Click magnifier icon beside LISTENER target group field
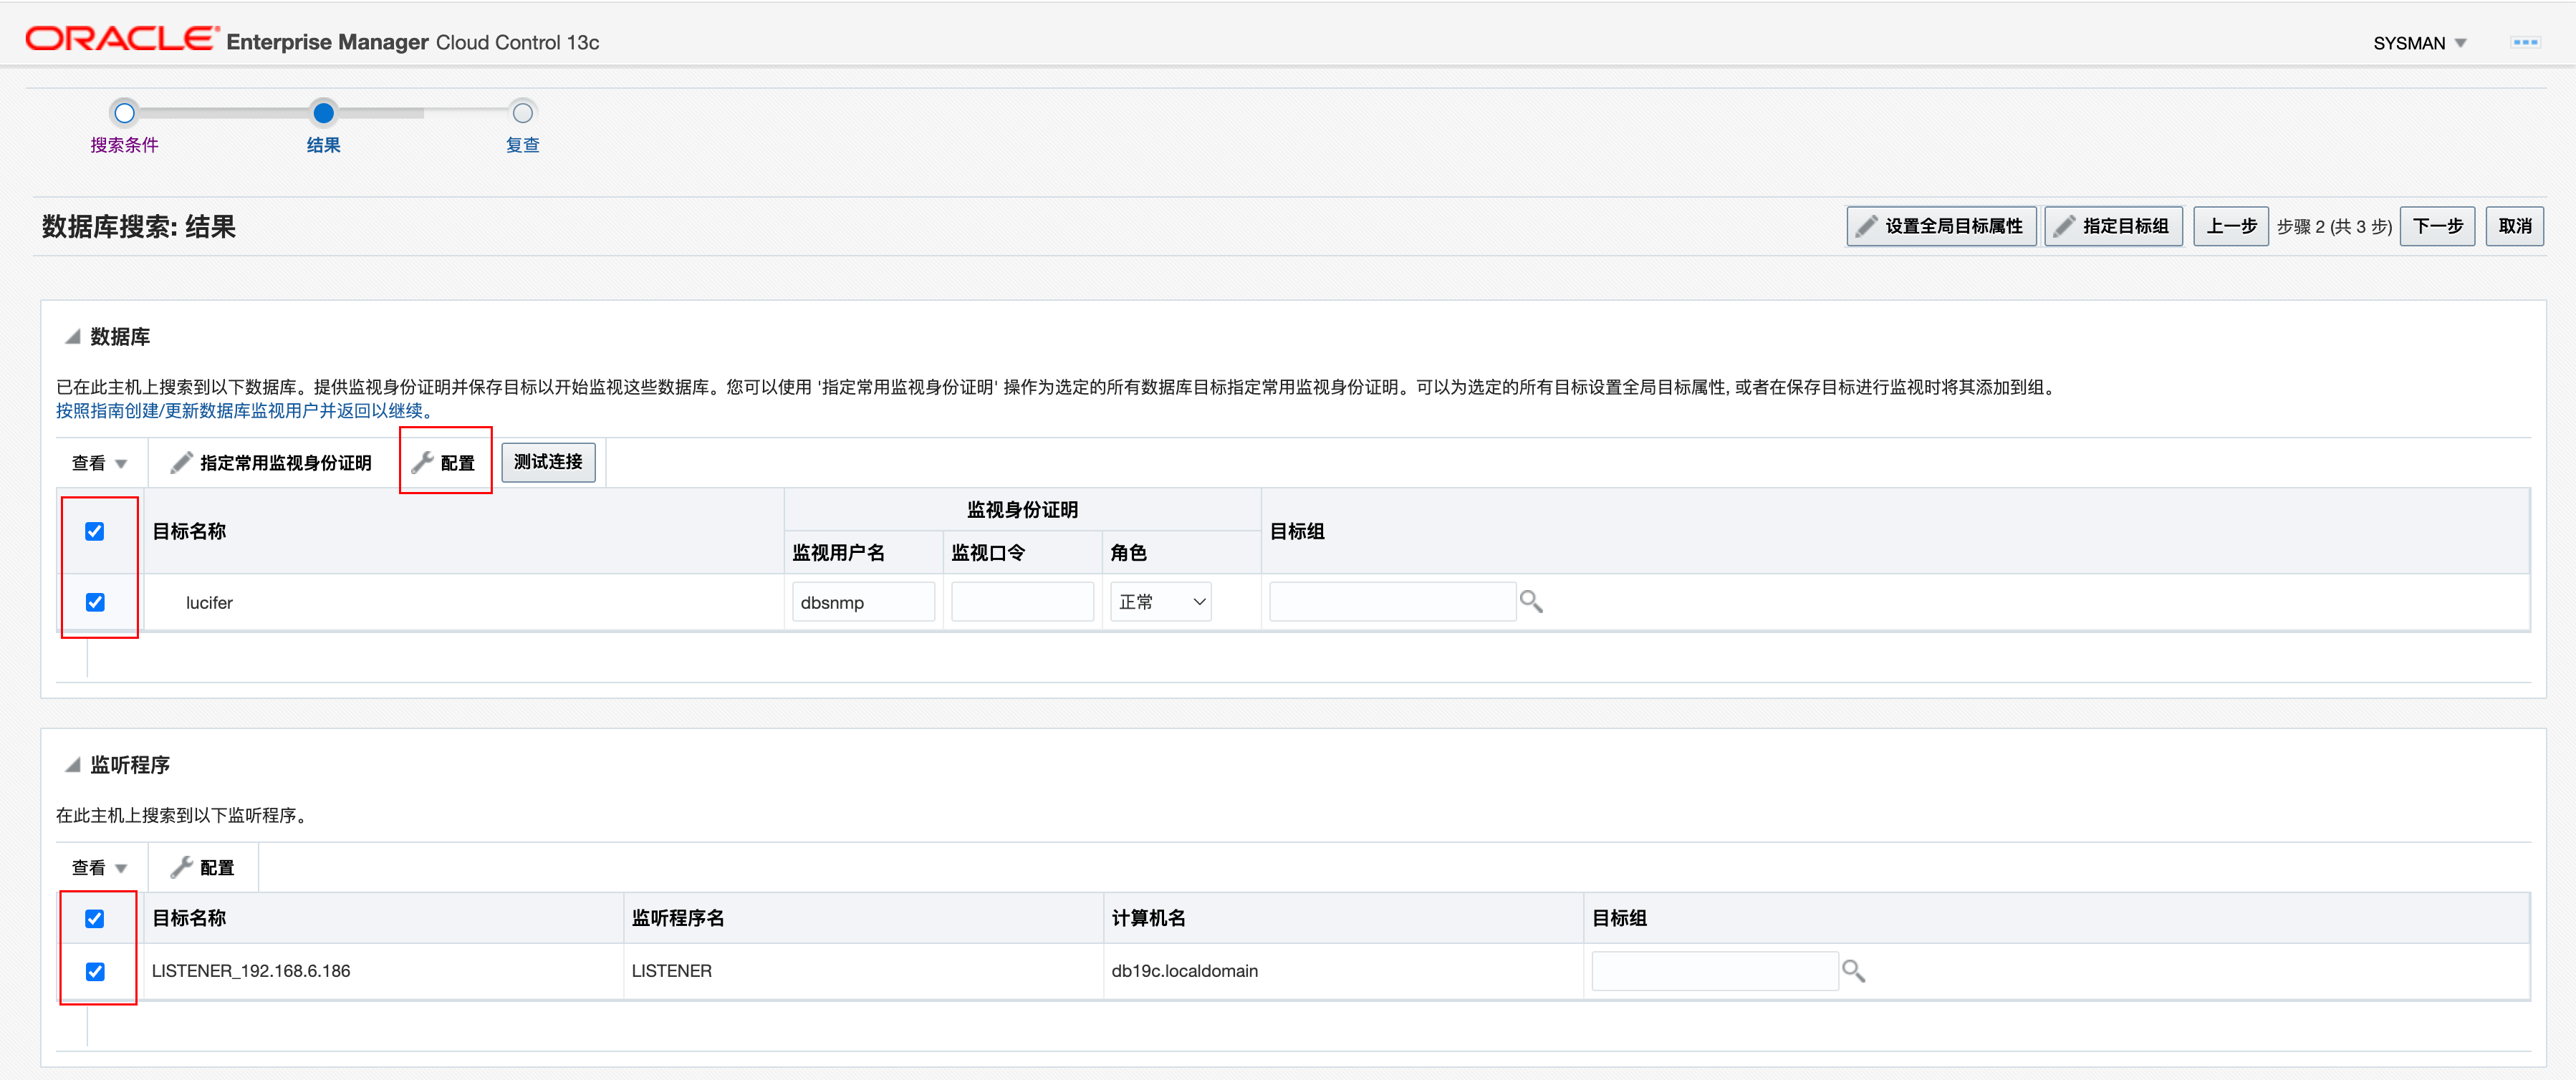2576x1080 pixels. click(x=1852, y=970)
